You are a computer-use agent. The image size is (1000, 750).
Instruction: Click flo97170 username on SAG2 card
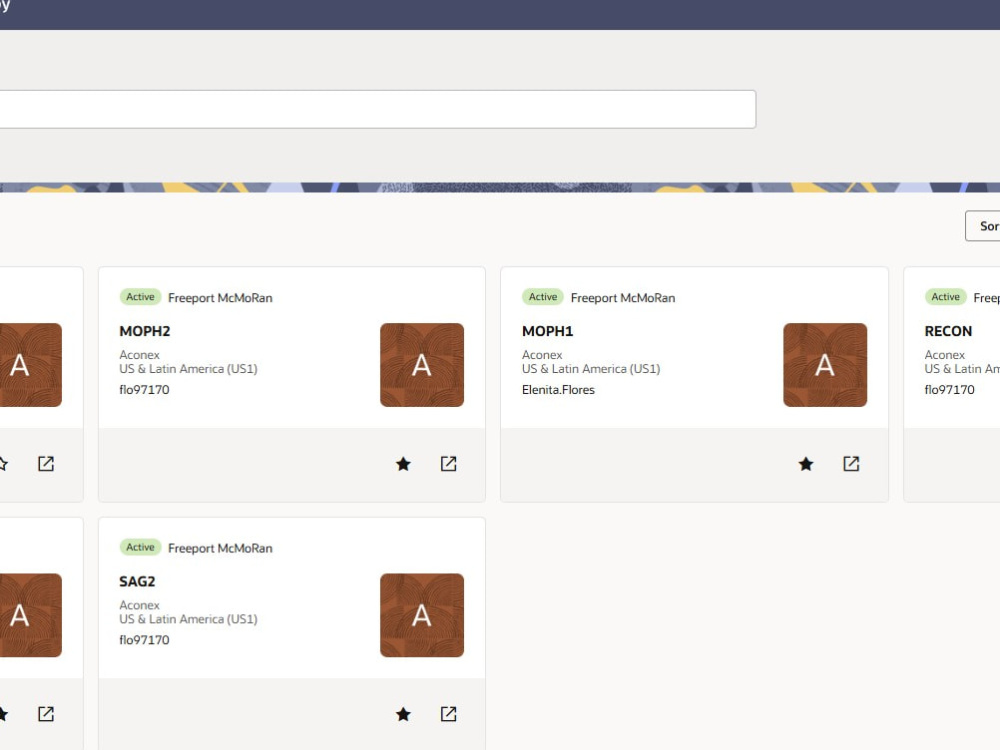point(144,640)
